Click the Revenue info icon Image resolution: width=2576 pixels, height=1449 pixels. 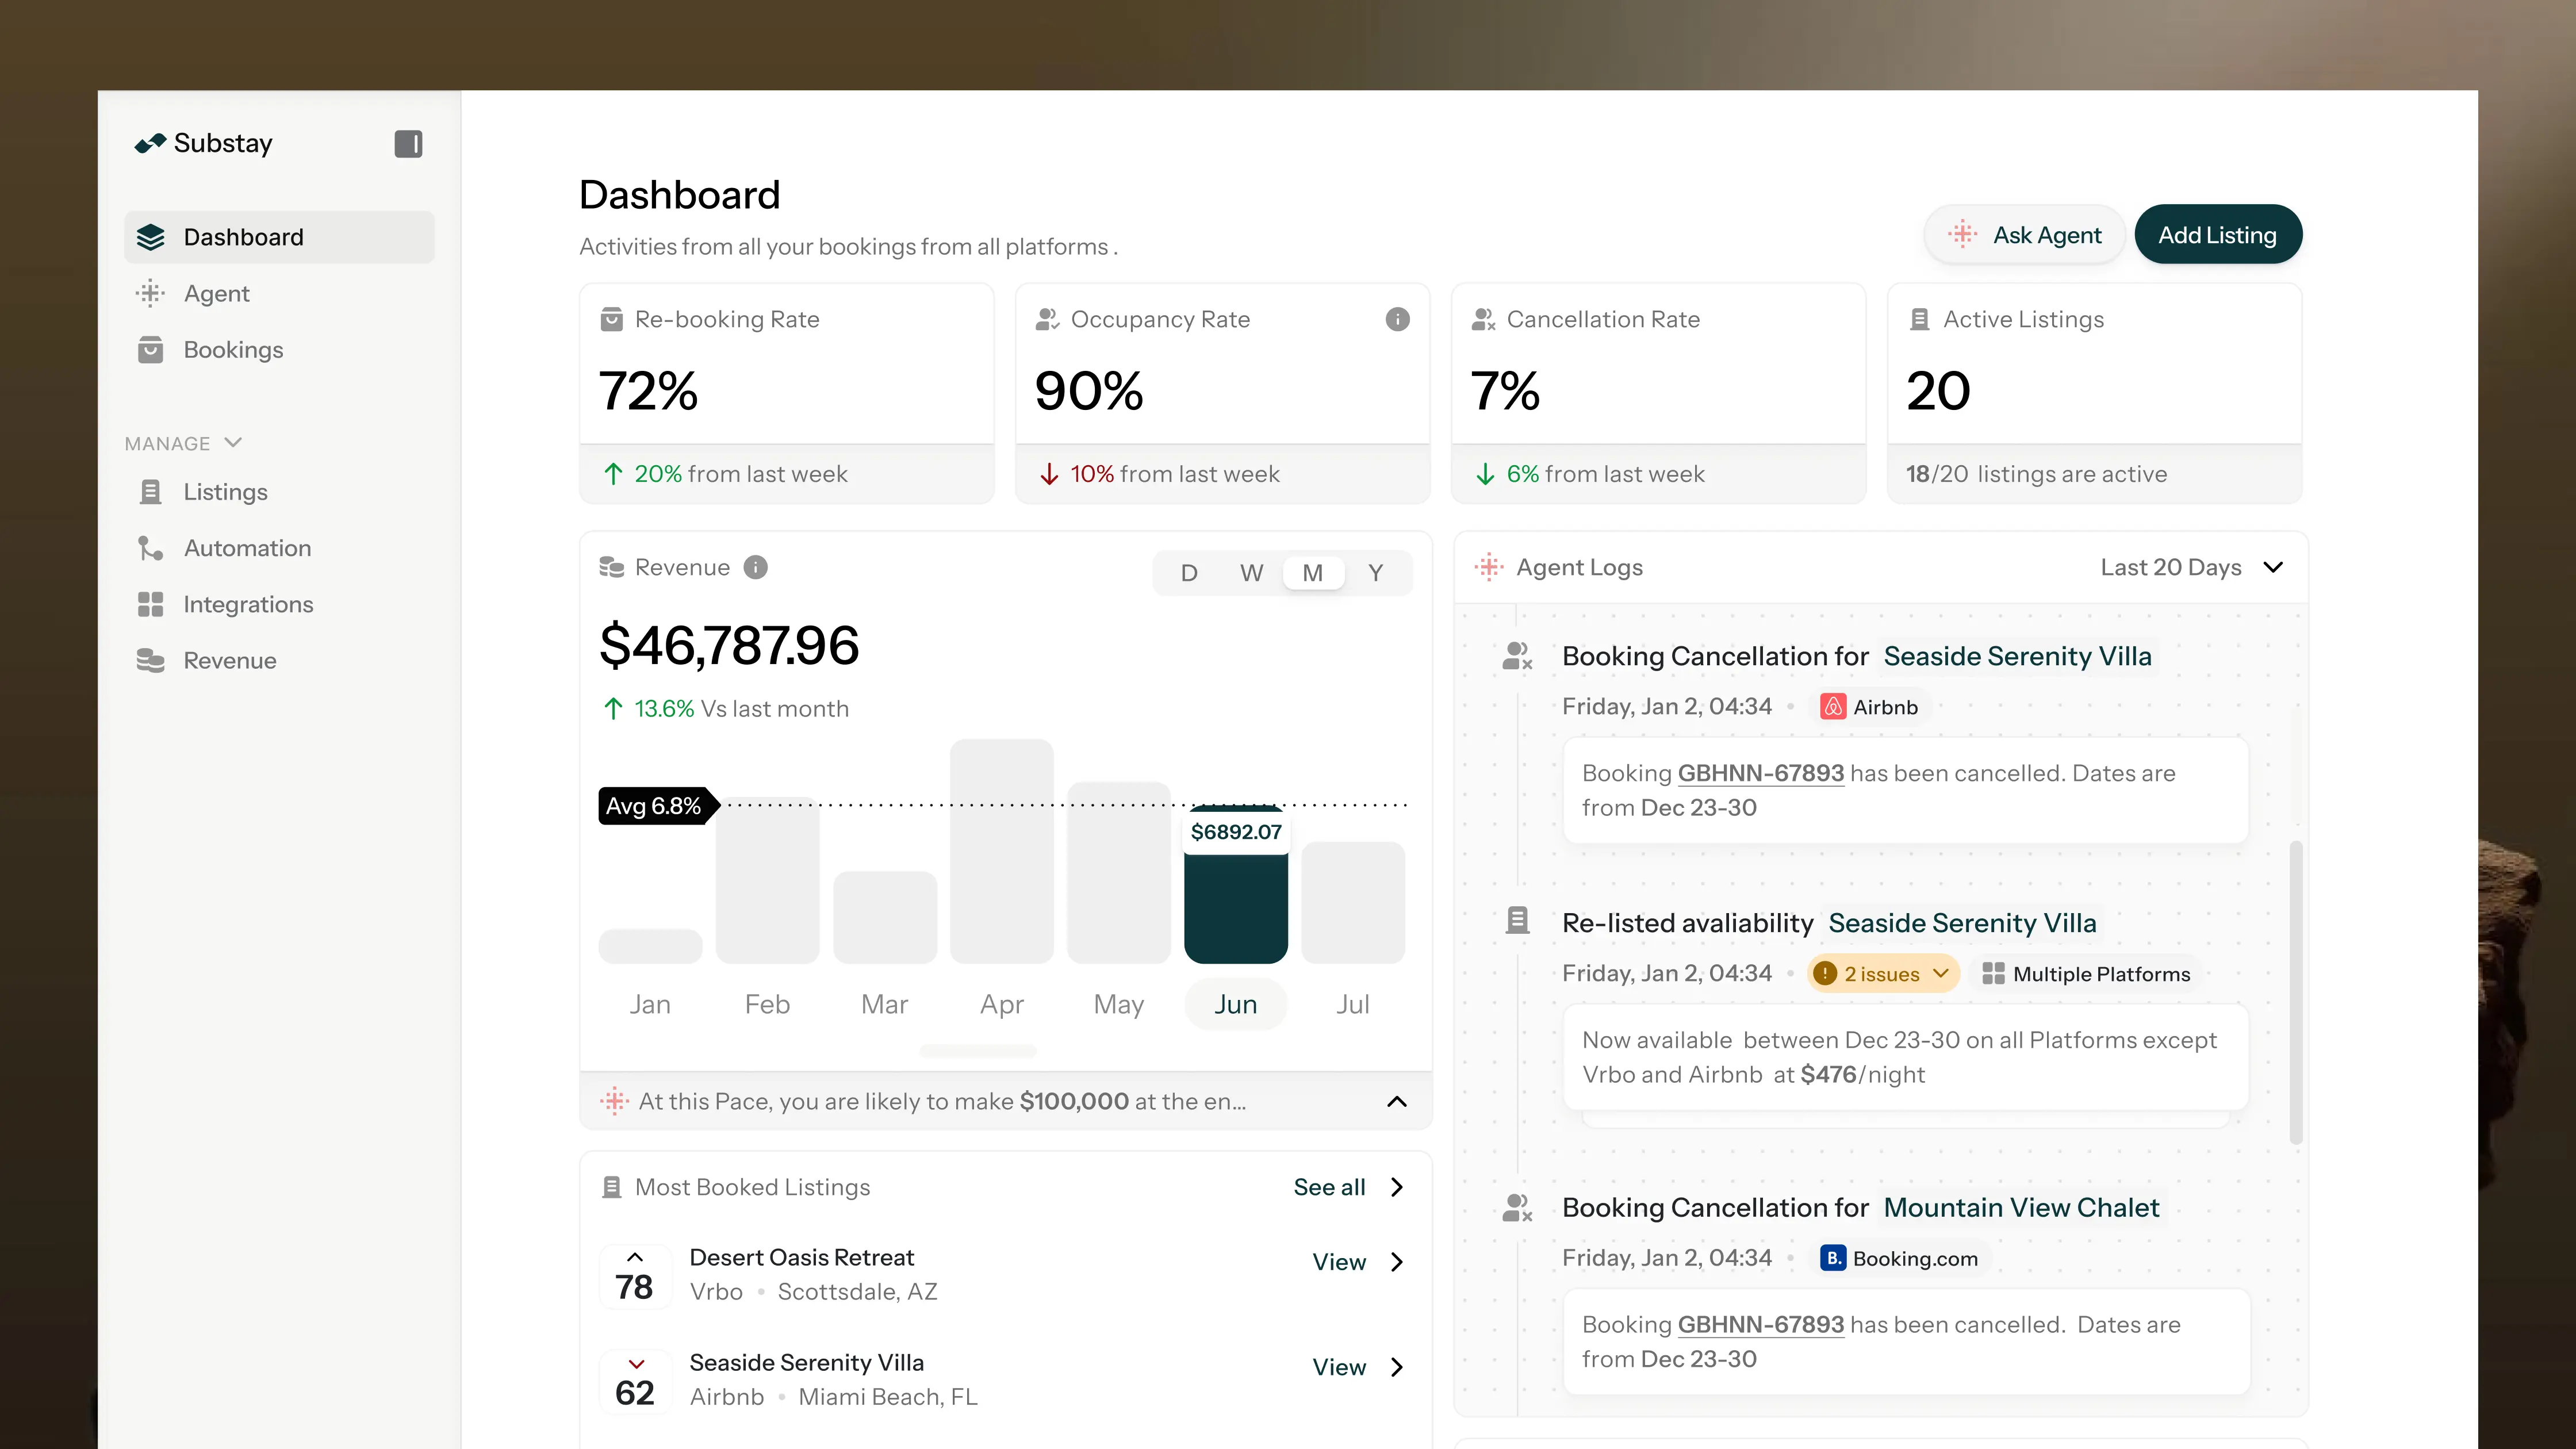pyautogui.click(x=756, y=567)
